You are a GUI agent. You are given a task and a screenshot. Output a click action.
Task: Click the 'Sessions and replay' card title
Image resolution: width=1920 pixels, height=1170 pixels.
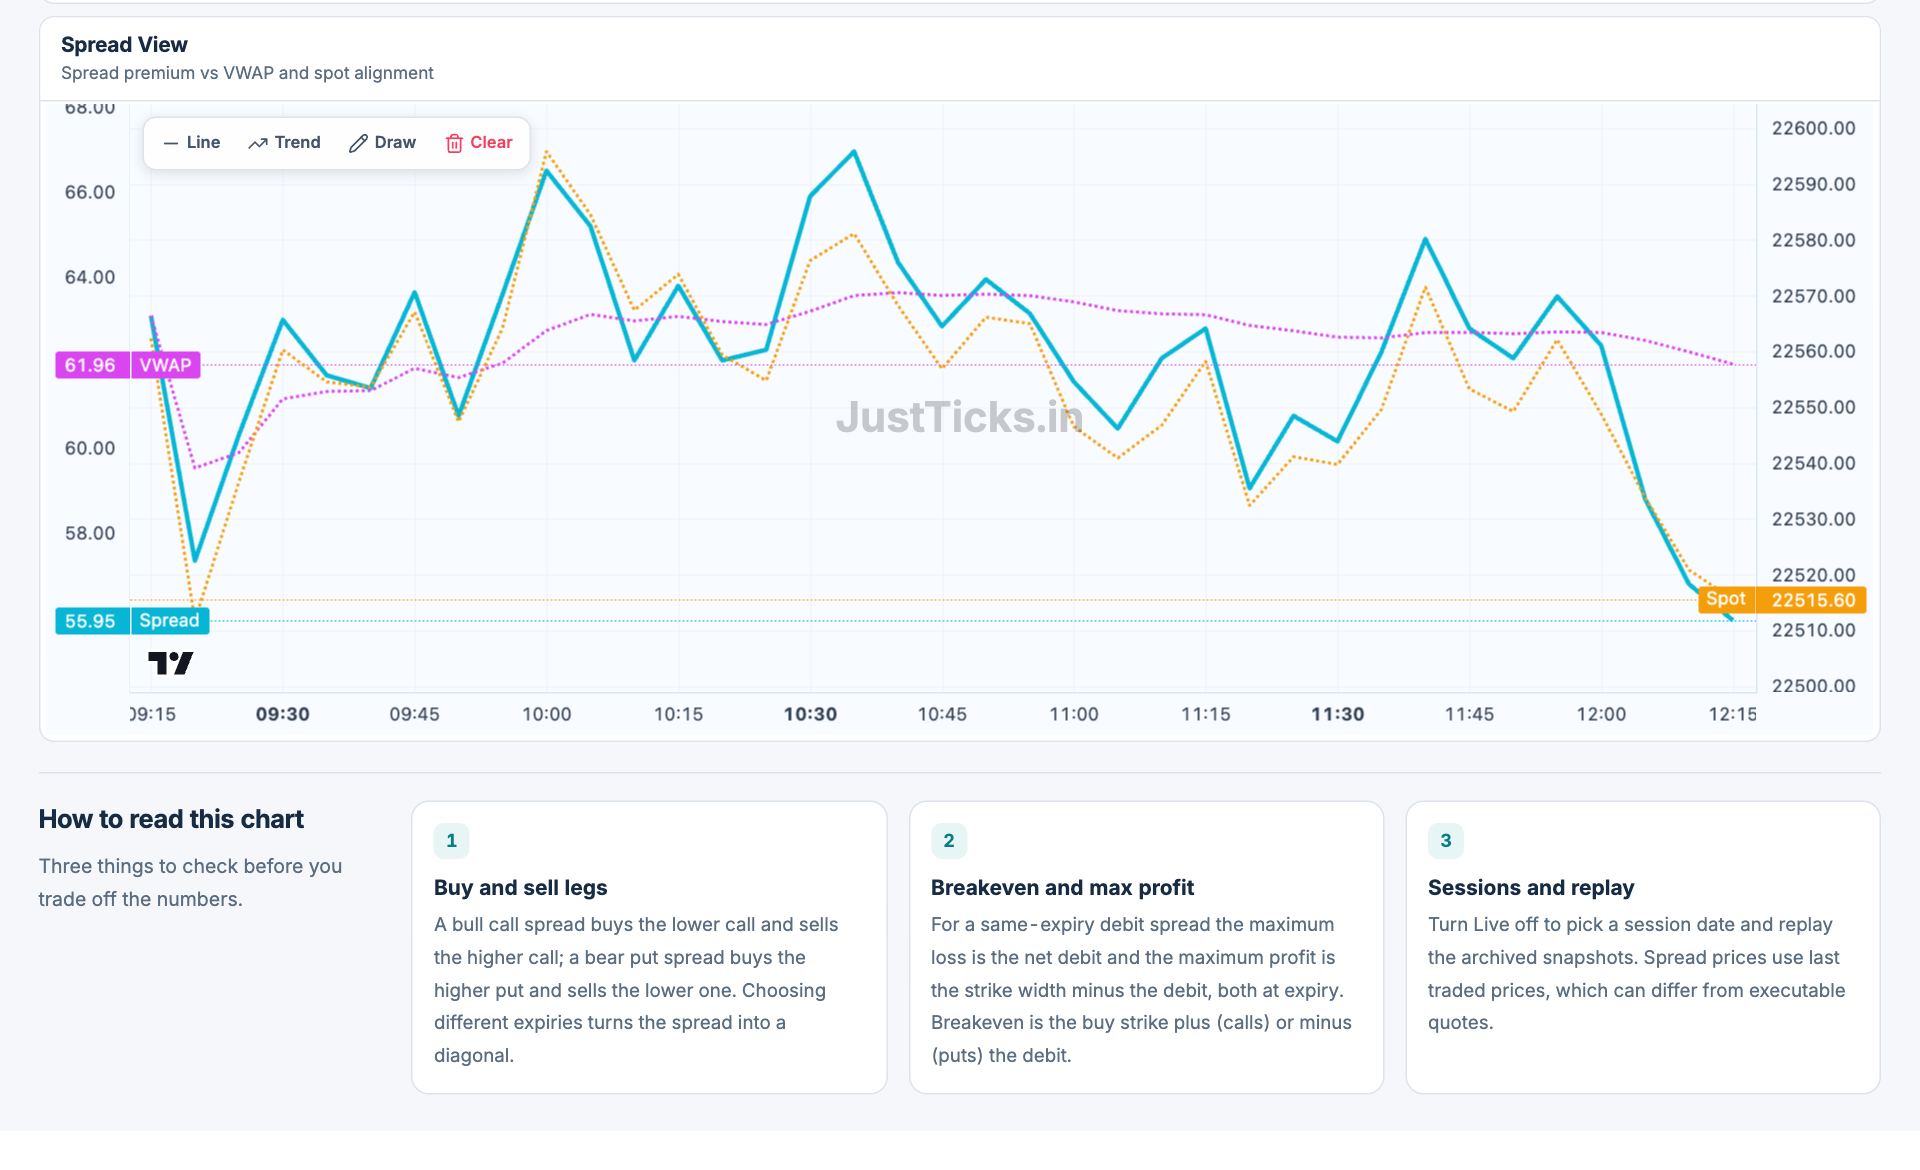pyautogui.click(x=1530, y=888)
